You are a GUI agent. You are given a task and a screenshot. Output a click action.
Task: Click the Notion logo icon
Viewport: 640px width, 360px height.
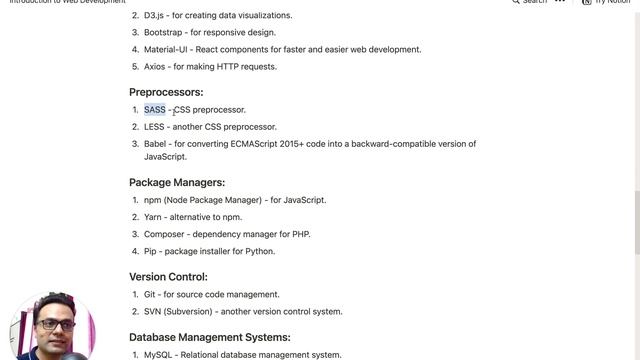tap(587, 2)
